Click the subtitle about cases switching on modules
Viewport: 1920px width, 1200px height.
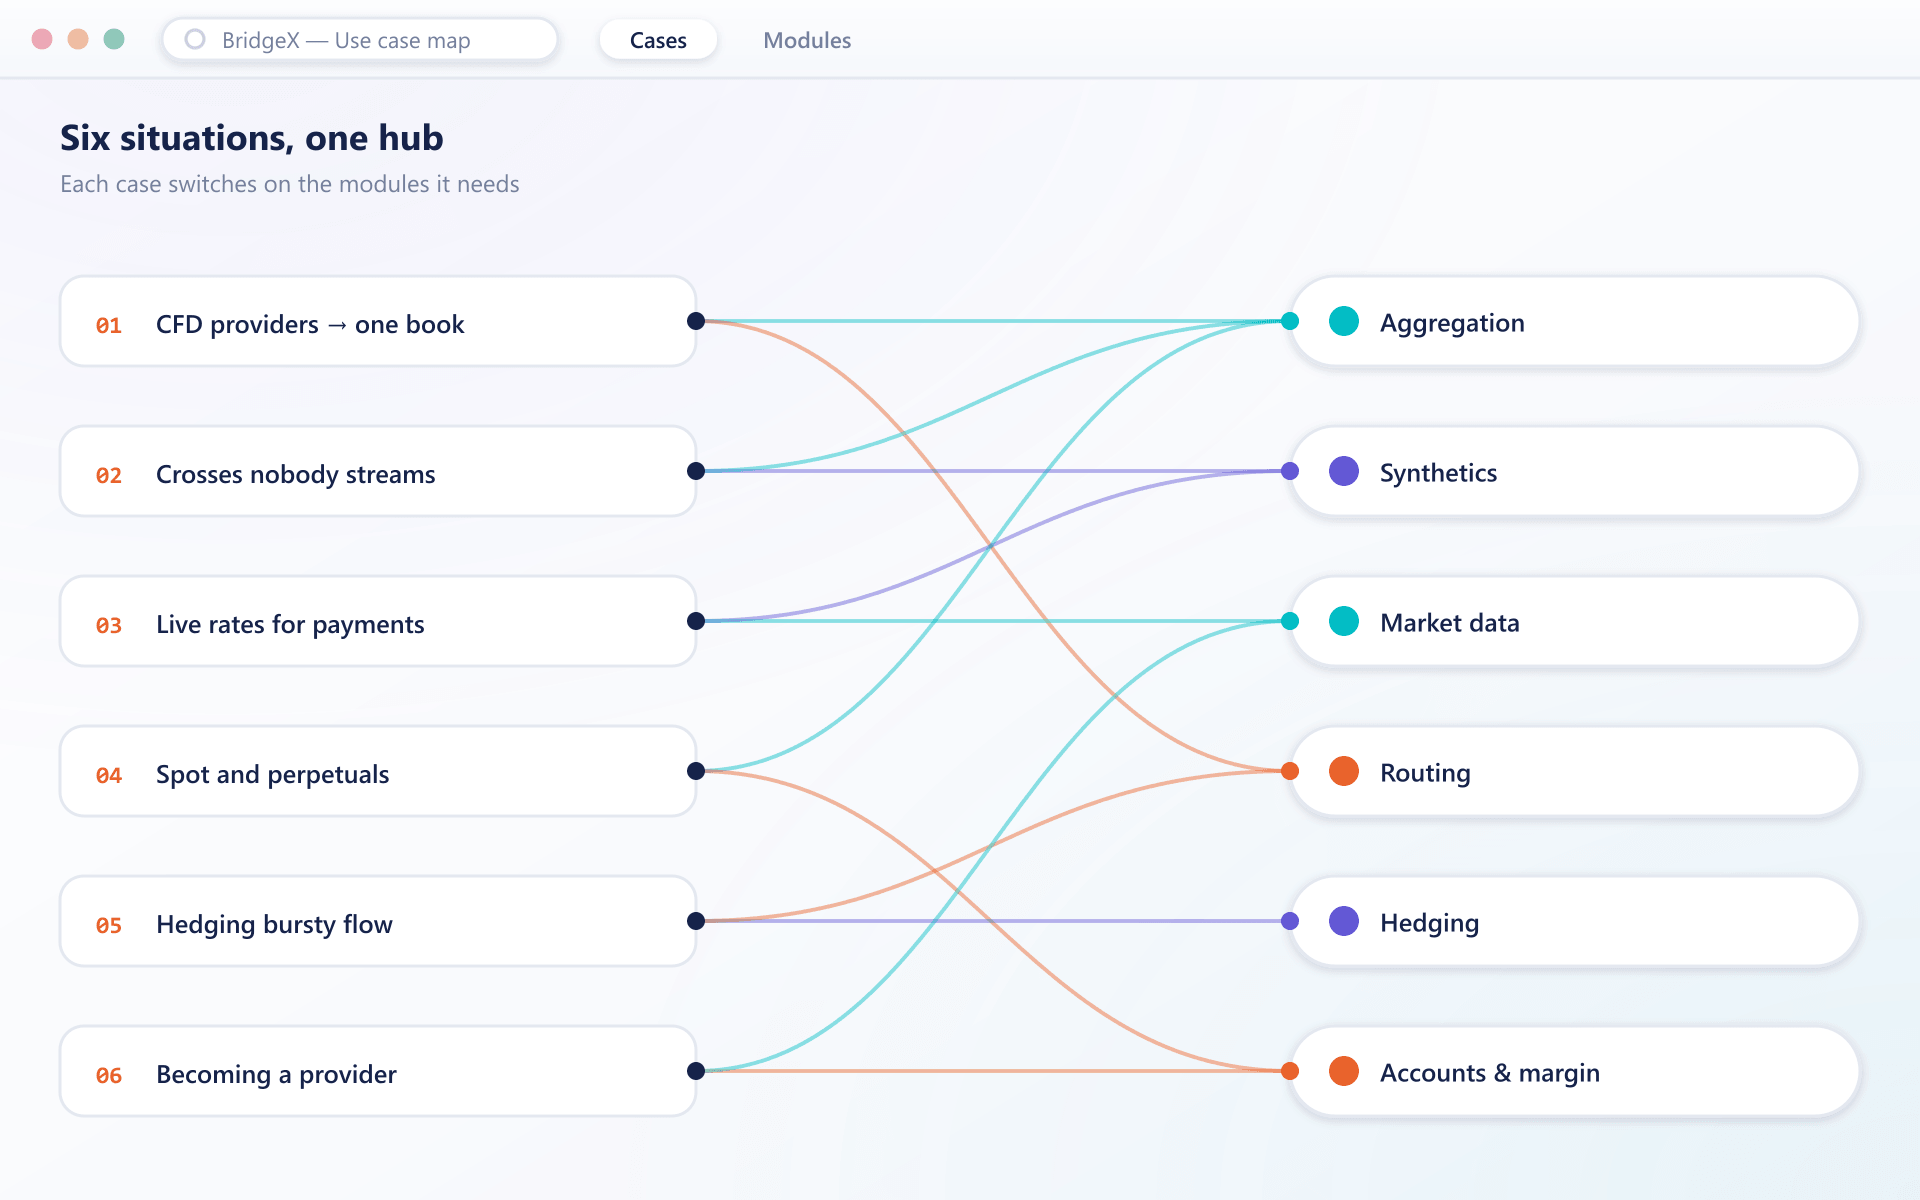(290, 184)
